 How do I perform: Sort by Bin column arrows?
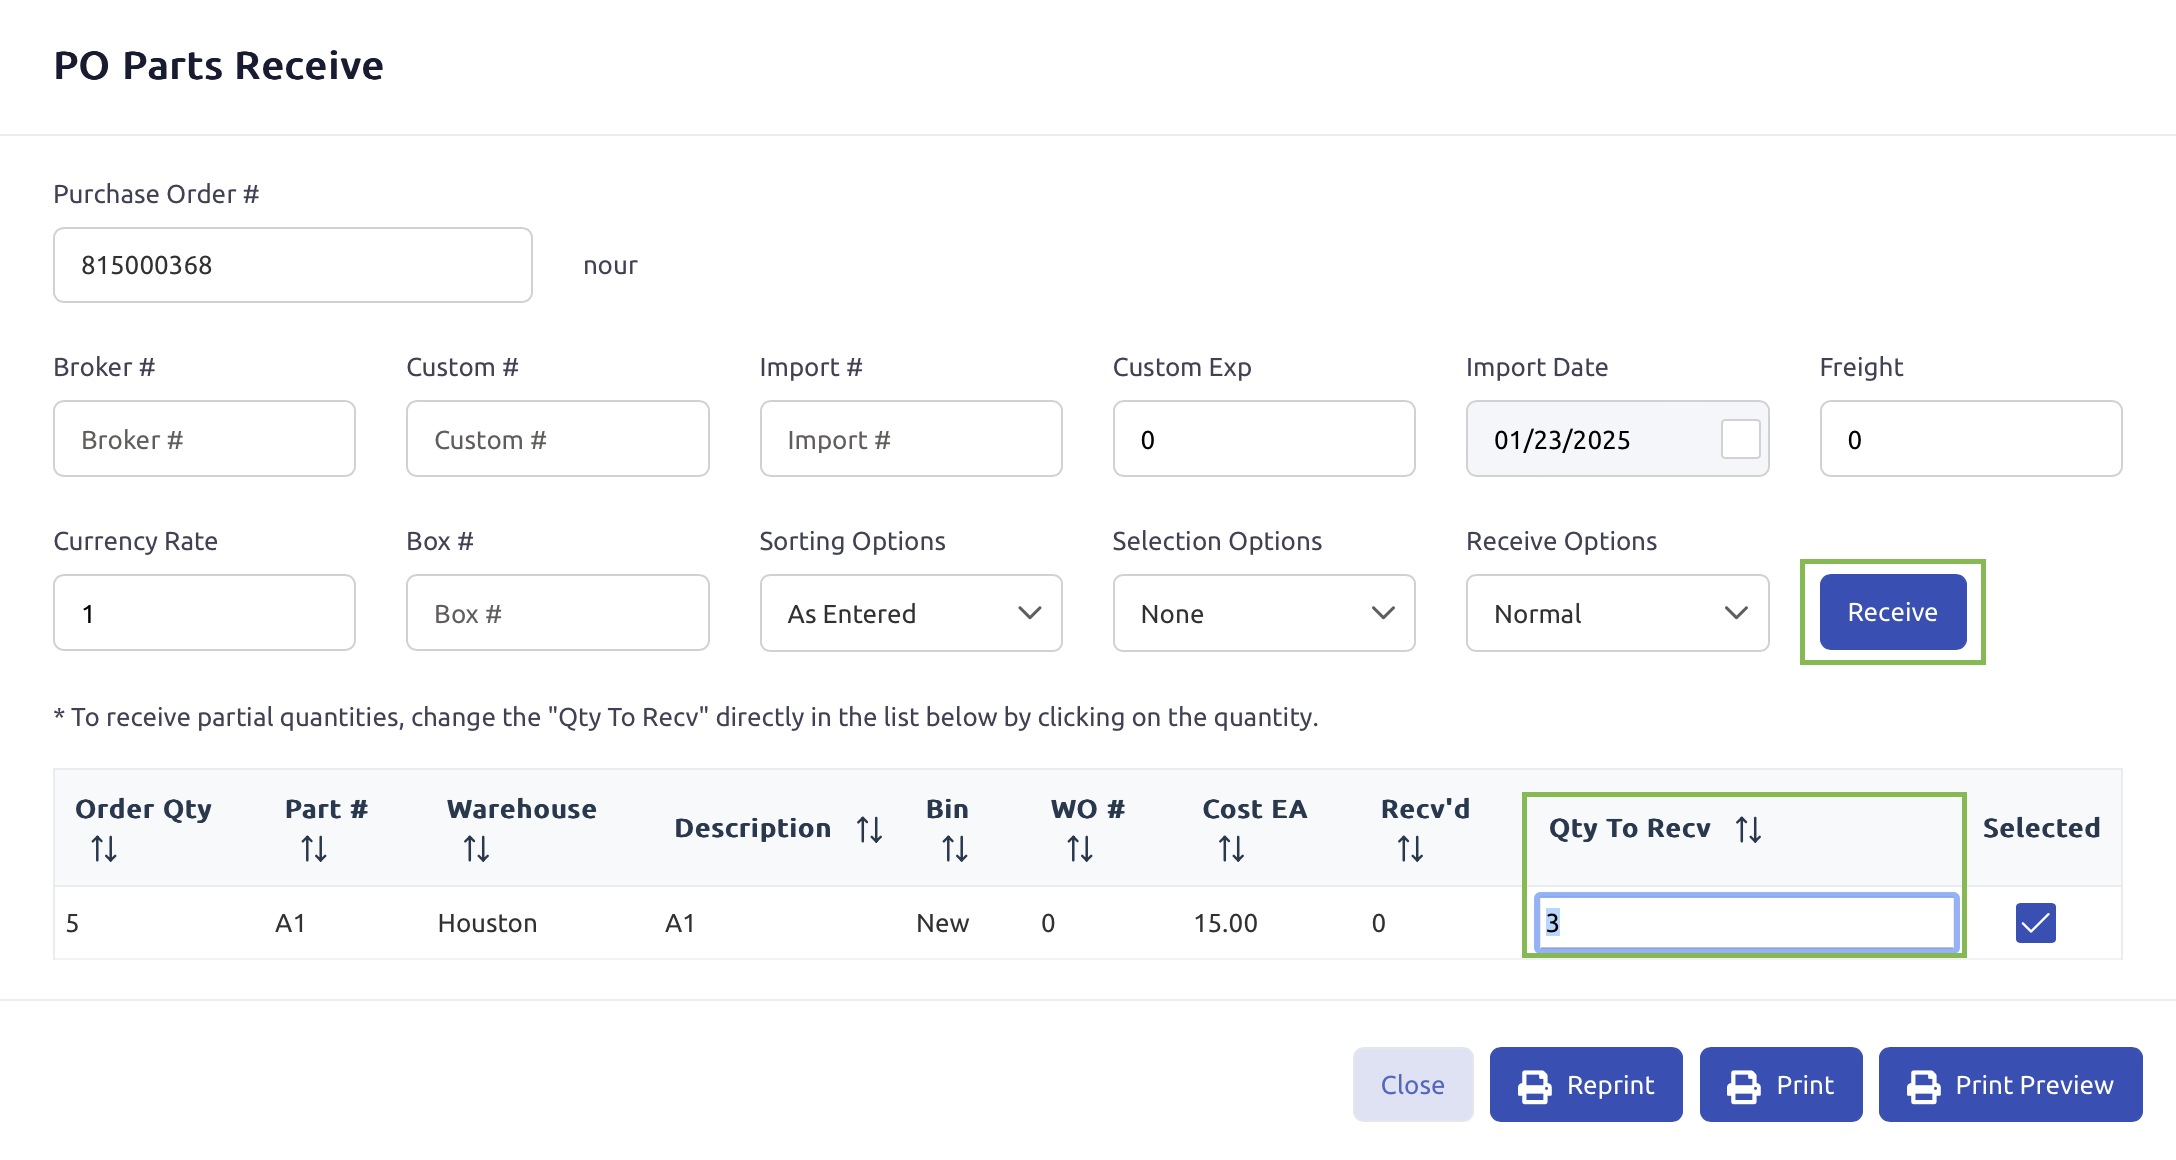tap(954, 849)
